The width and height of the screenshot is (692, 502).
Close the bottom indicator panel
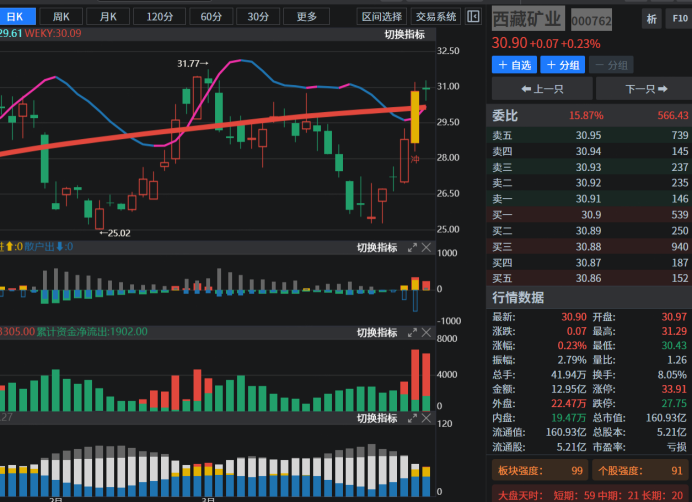coord(426,418)
